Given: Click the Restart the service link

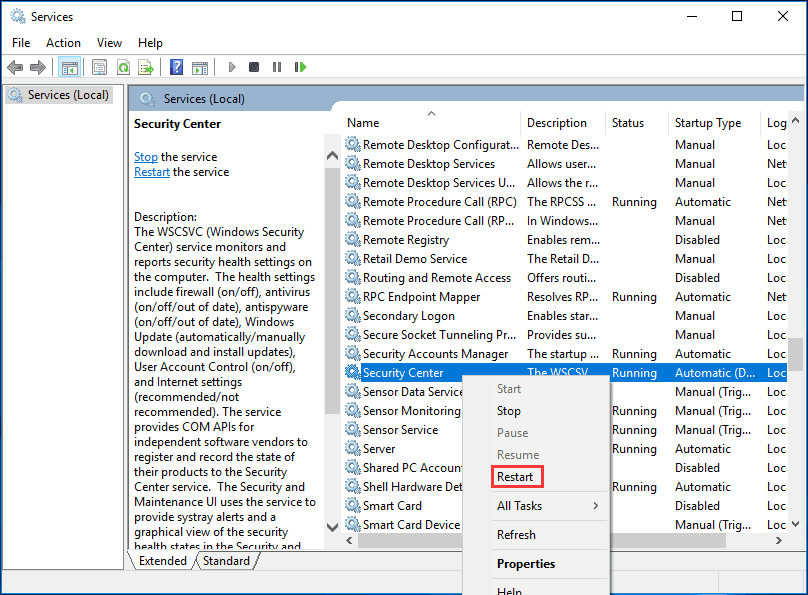Looking at the screenshot, I should pyautogui.click(x=152, y=172).
